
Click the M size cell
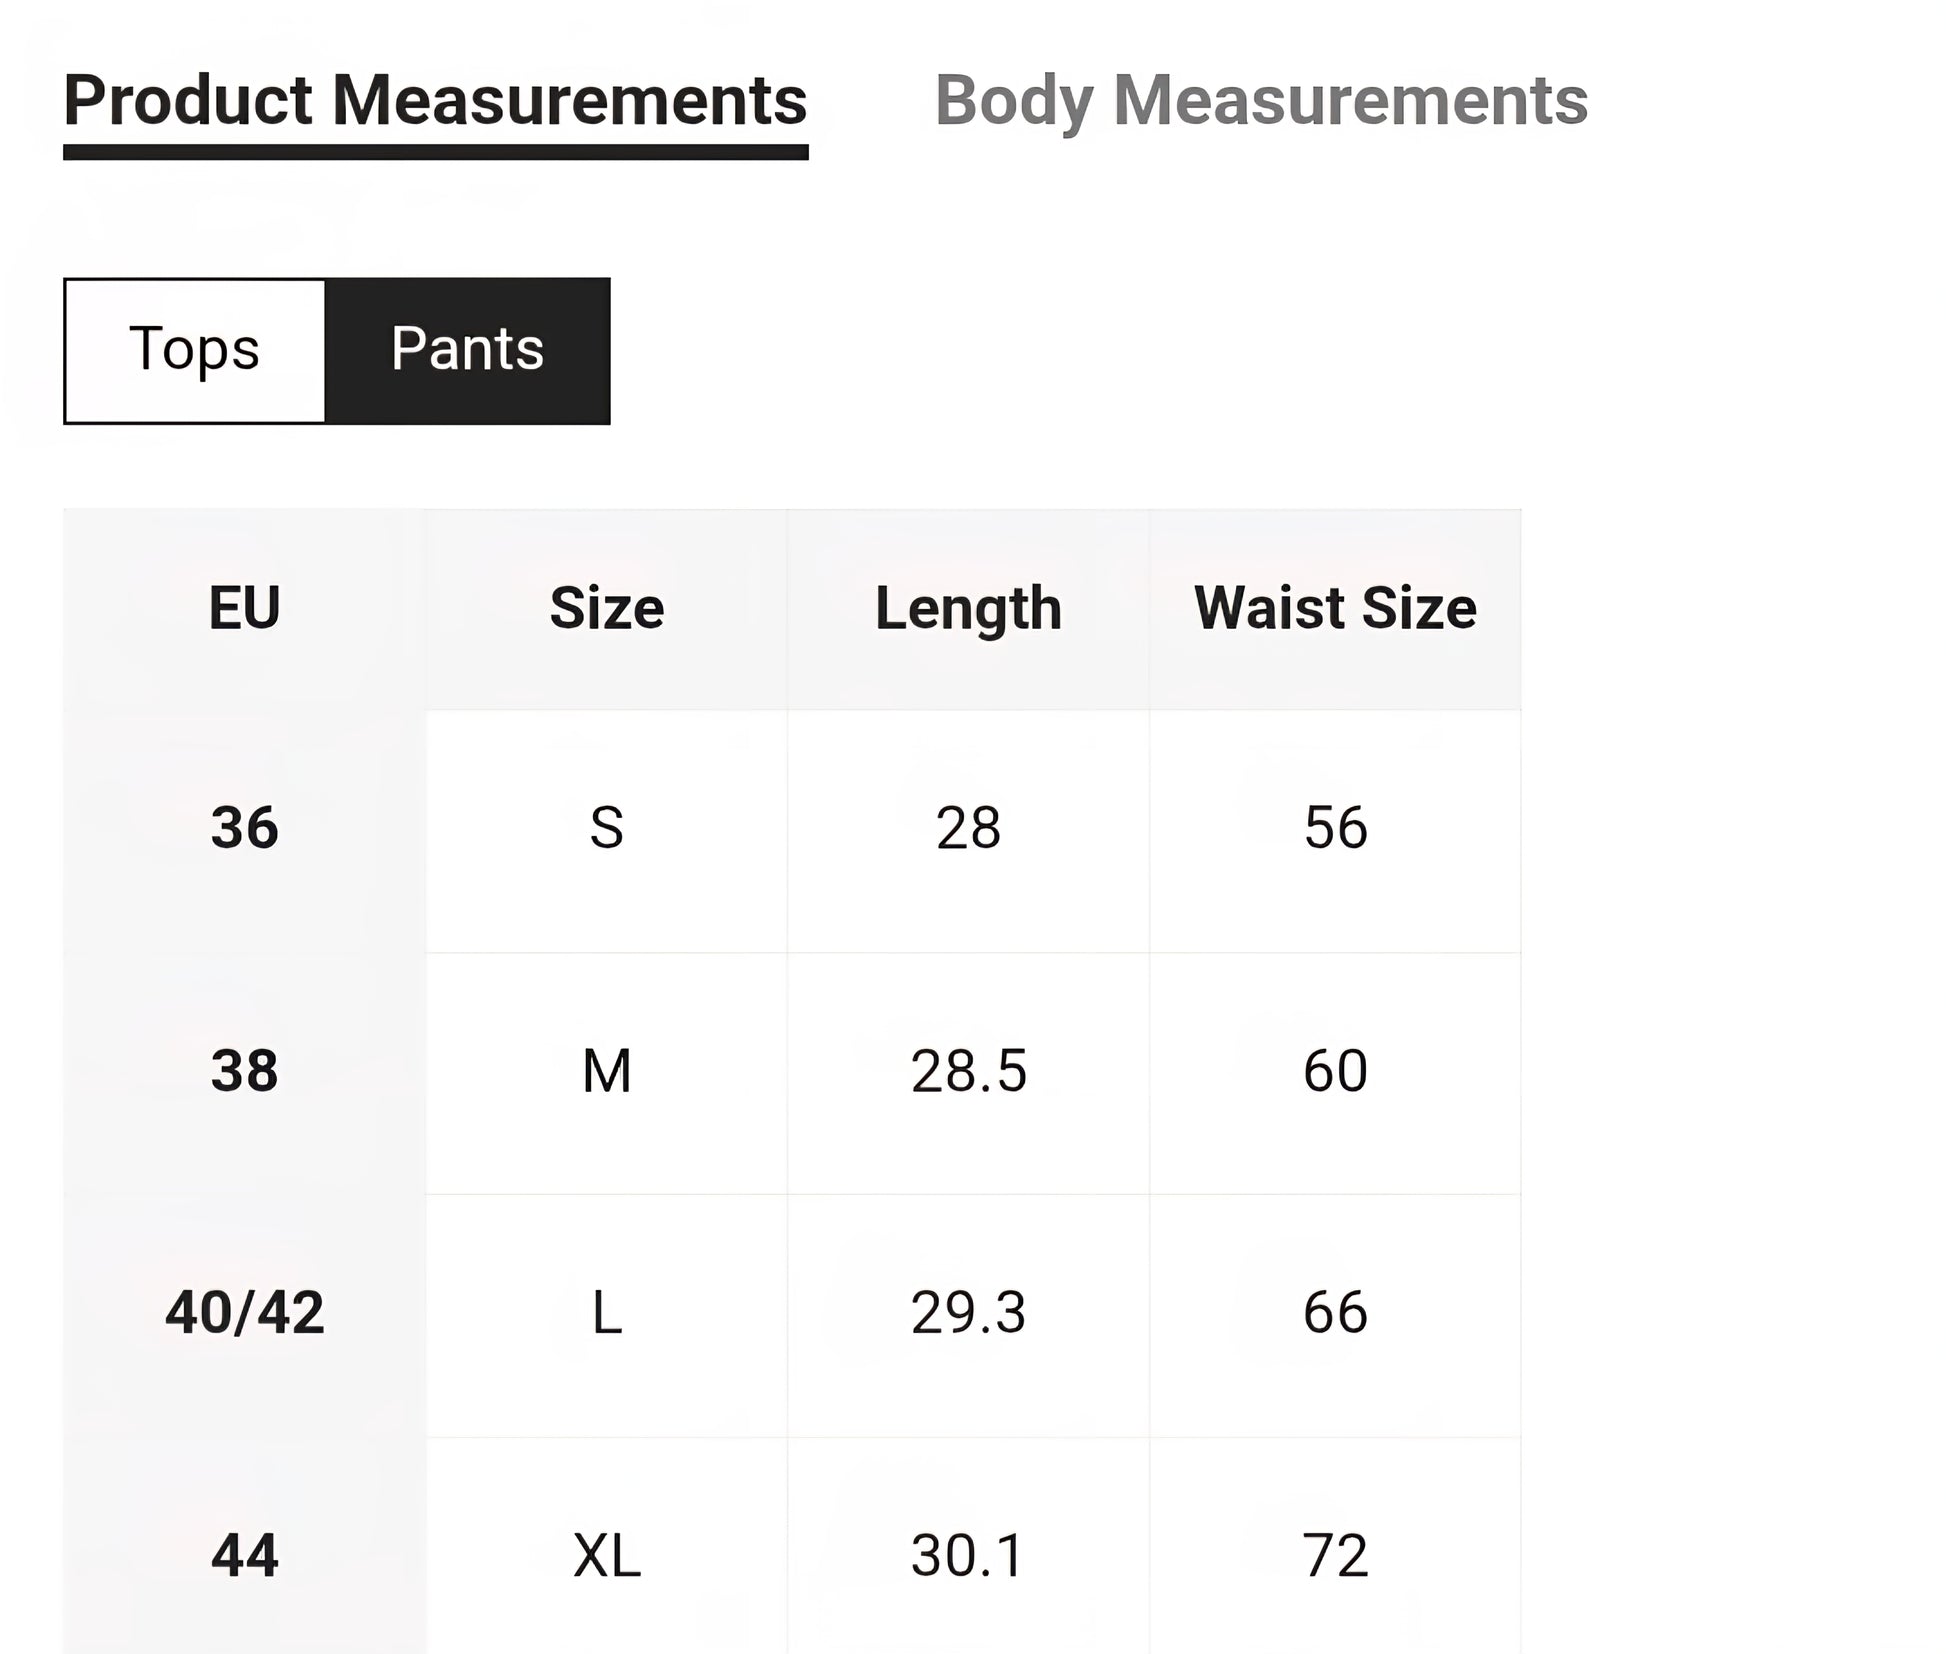(606, 1071)
